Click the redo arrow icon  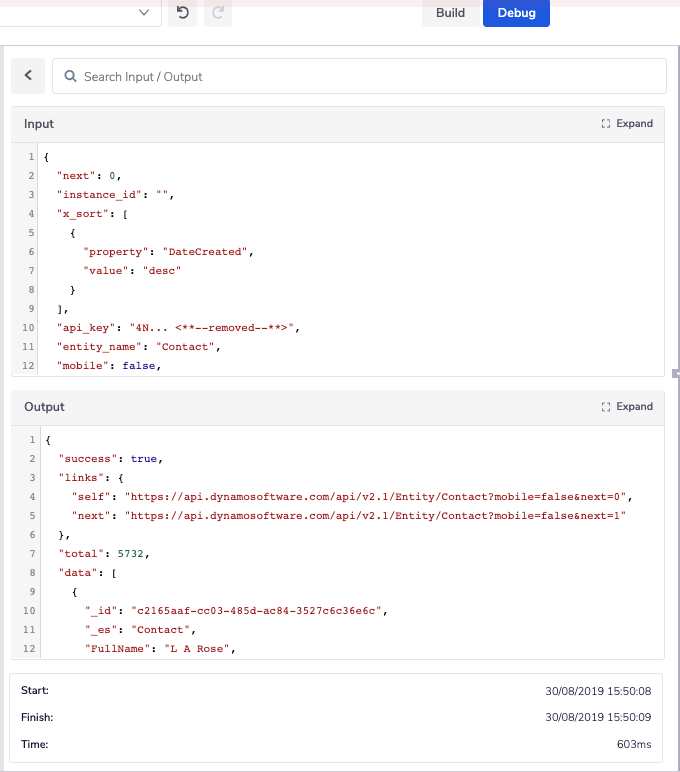(217, 13)
